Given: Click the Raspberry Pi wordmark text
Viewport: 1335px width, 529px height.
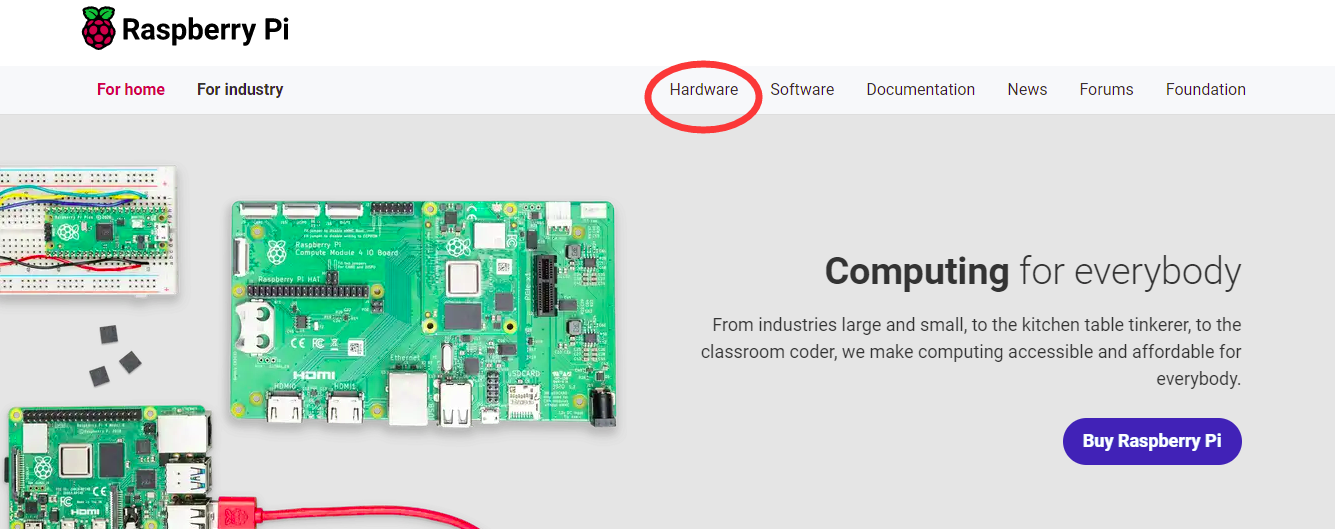Looking at the screenshot, I should (x=206, y=30).
